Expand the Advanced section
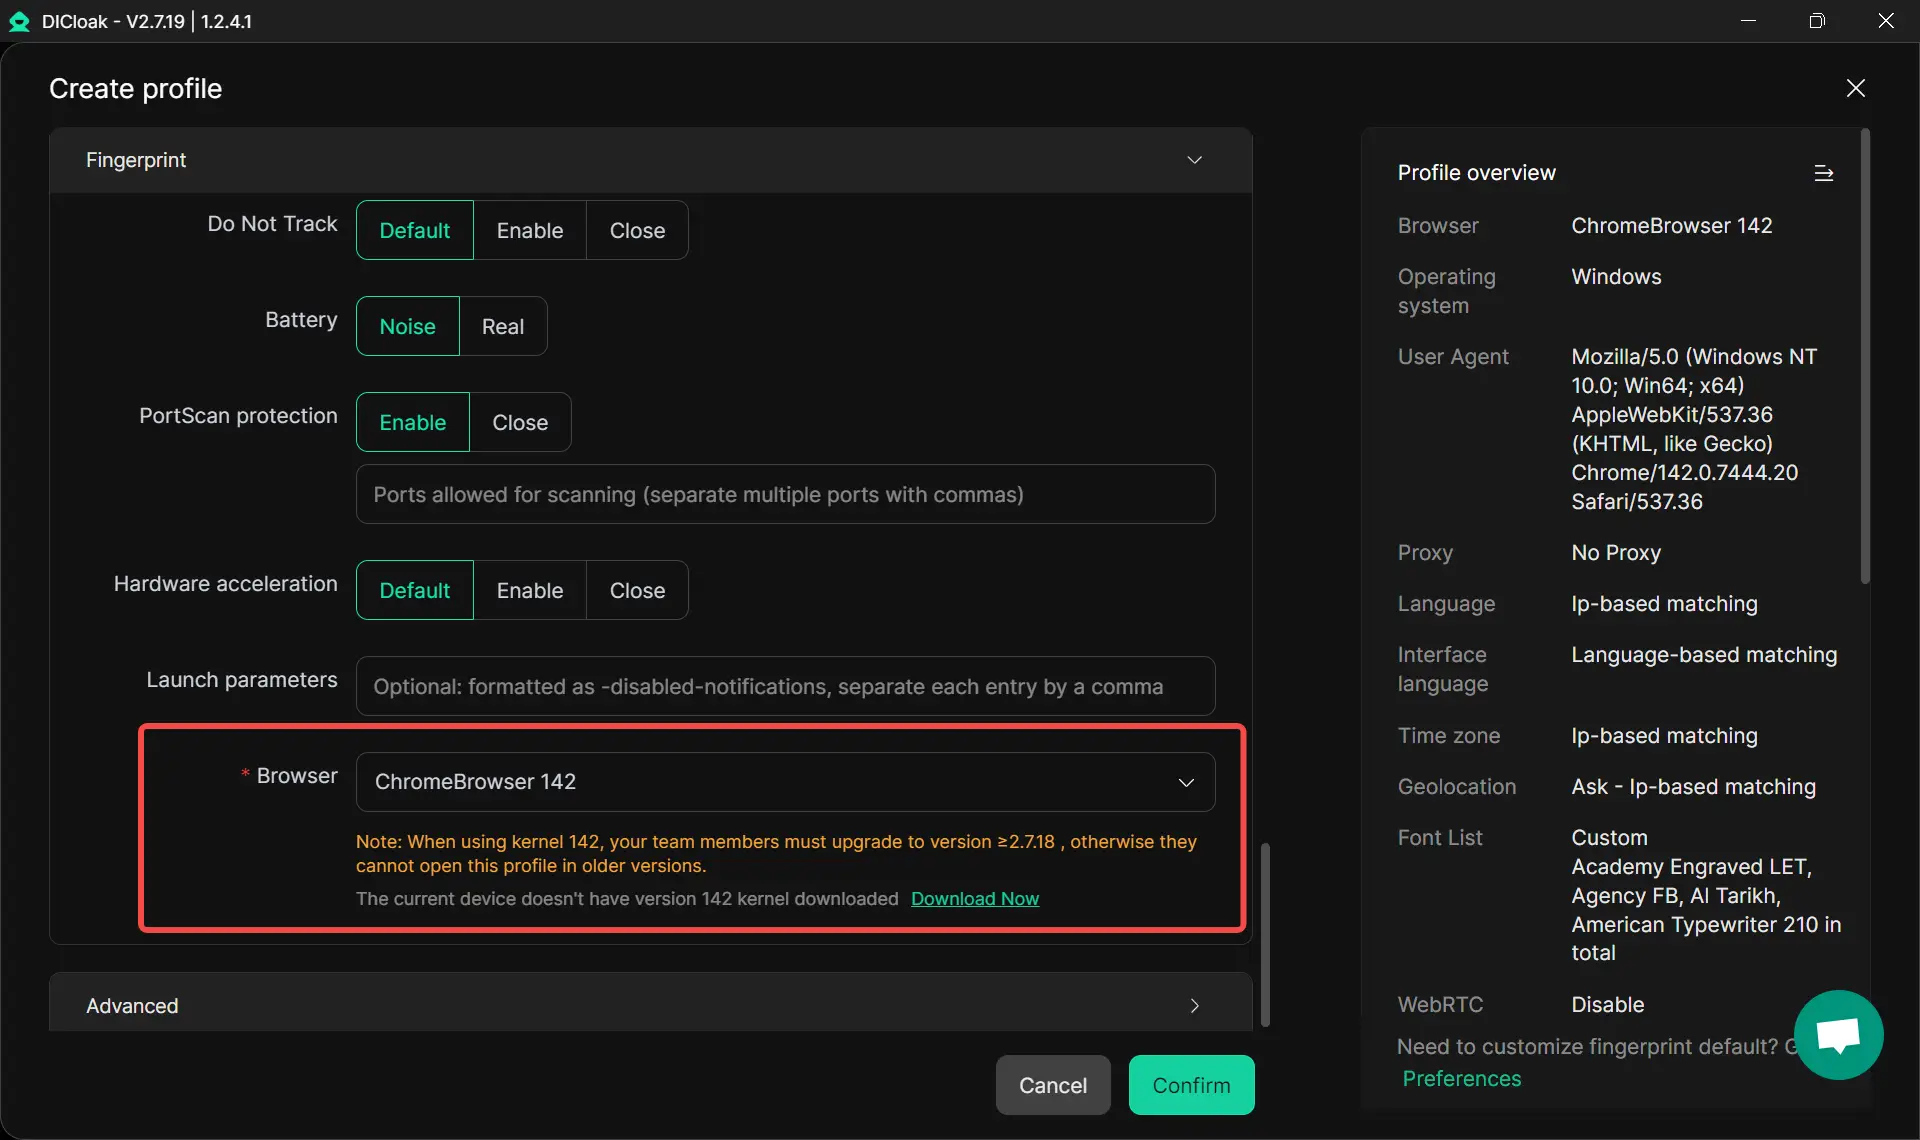Viewport: 1920px width, 1140px height. click(x=1194, y=1005)
